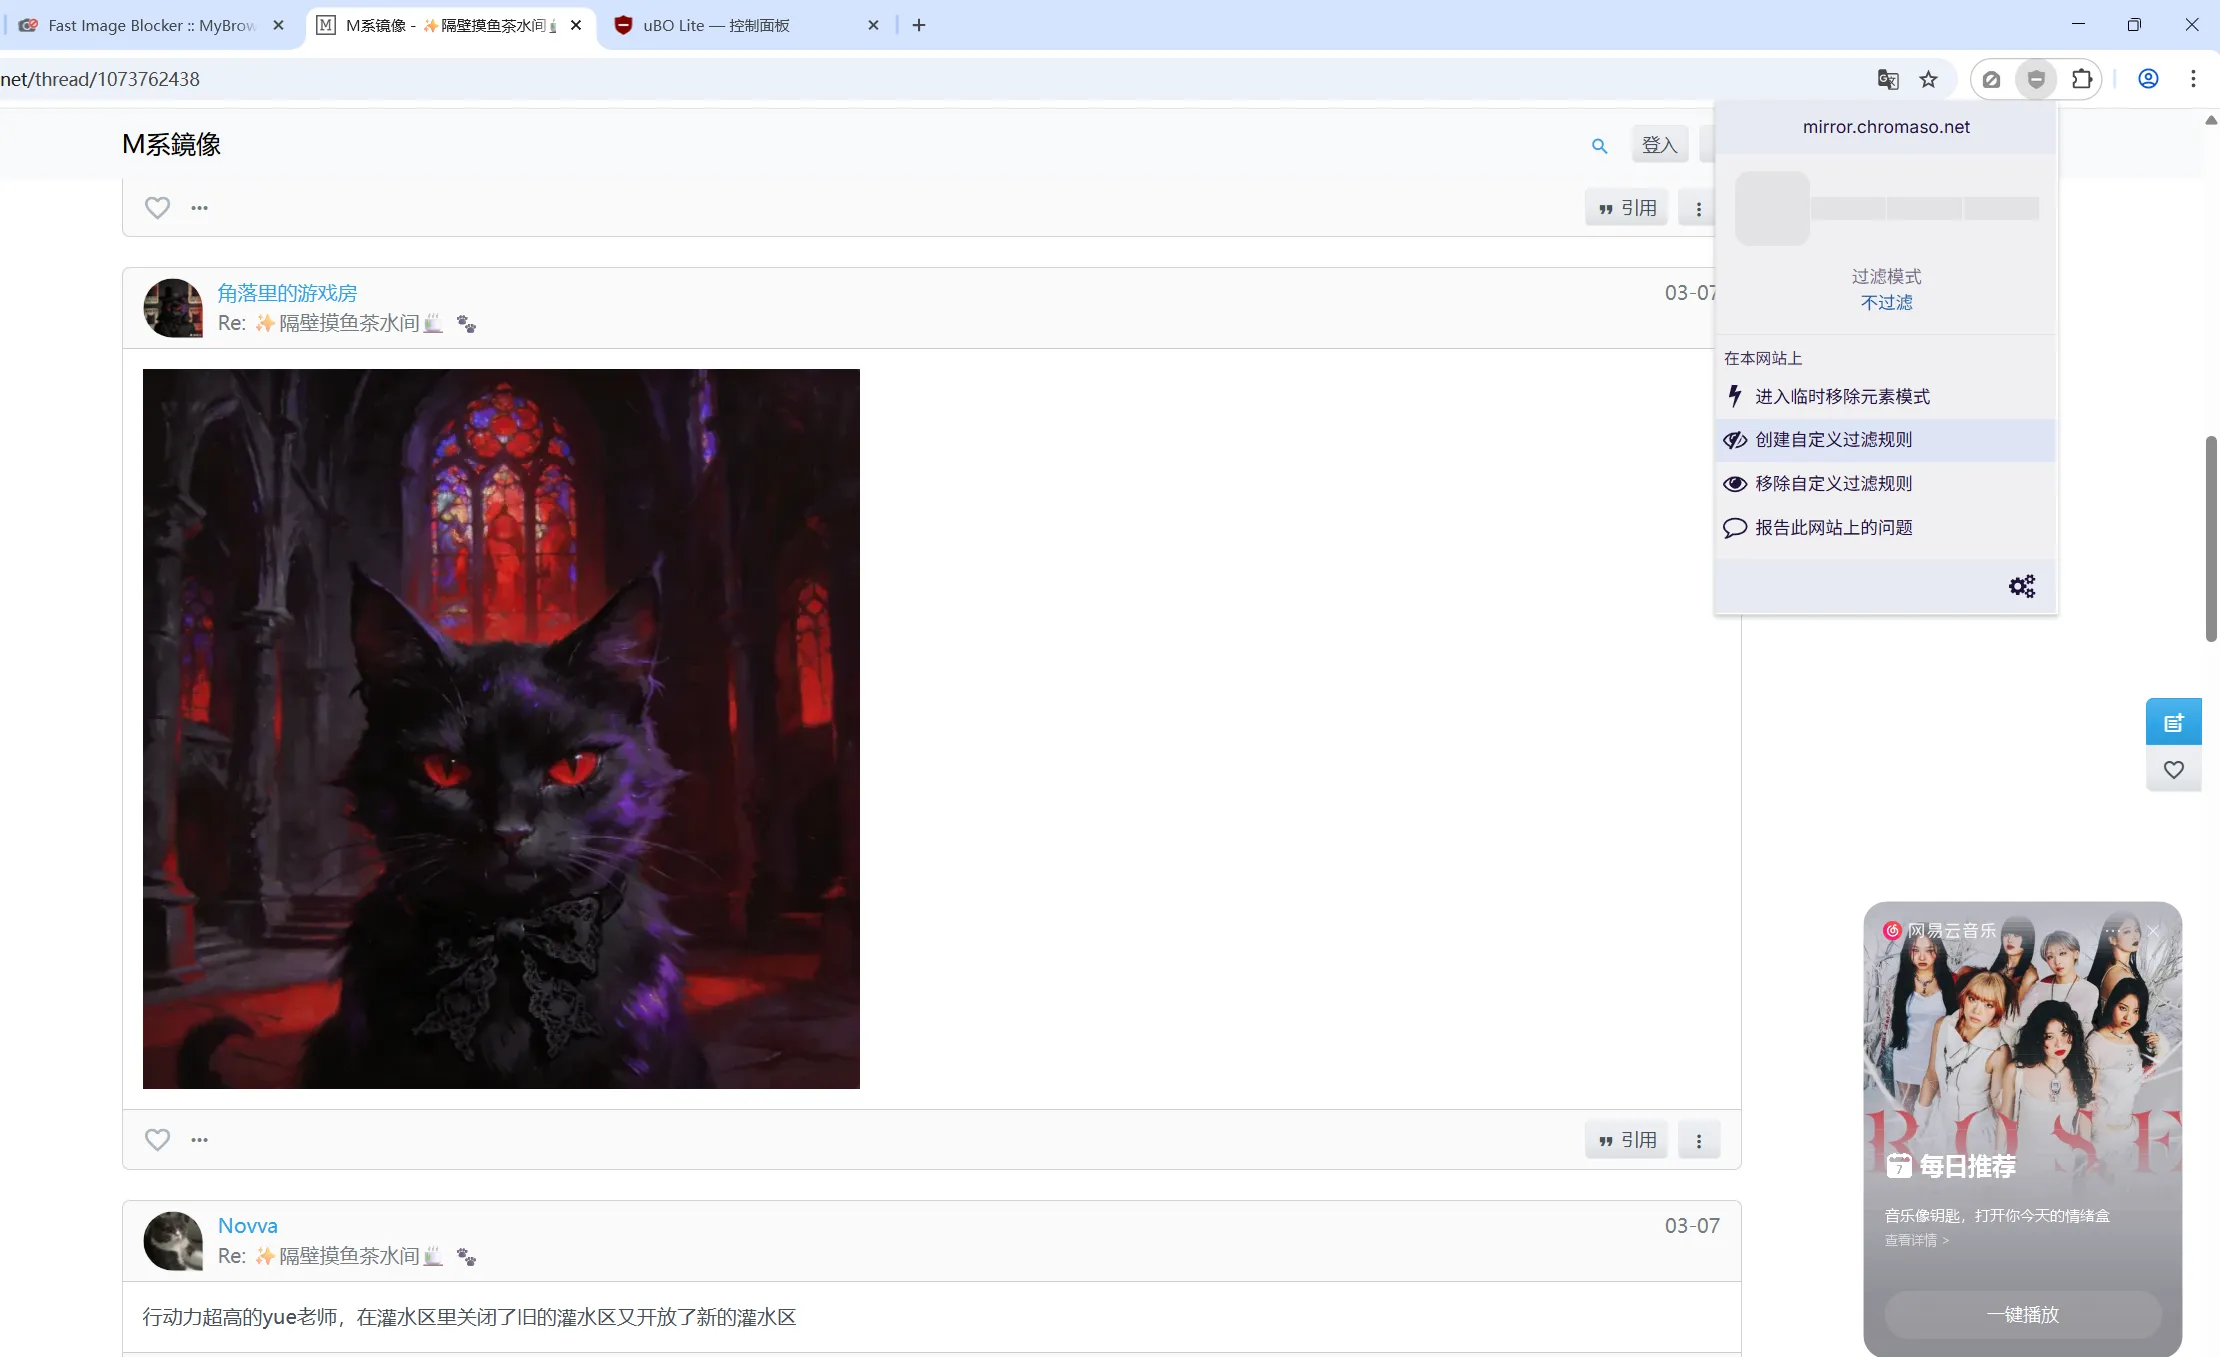
Task: Click the Fast Image Blocker extension icon
Action: 1991,79
